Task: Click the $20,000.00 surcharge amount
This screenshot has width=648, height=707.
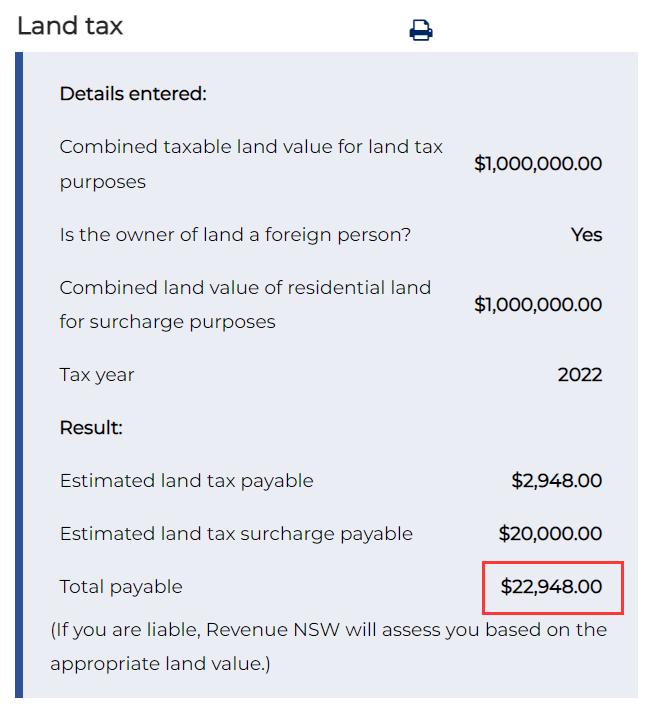Action: pyautogui.click(x=551, y=534)
